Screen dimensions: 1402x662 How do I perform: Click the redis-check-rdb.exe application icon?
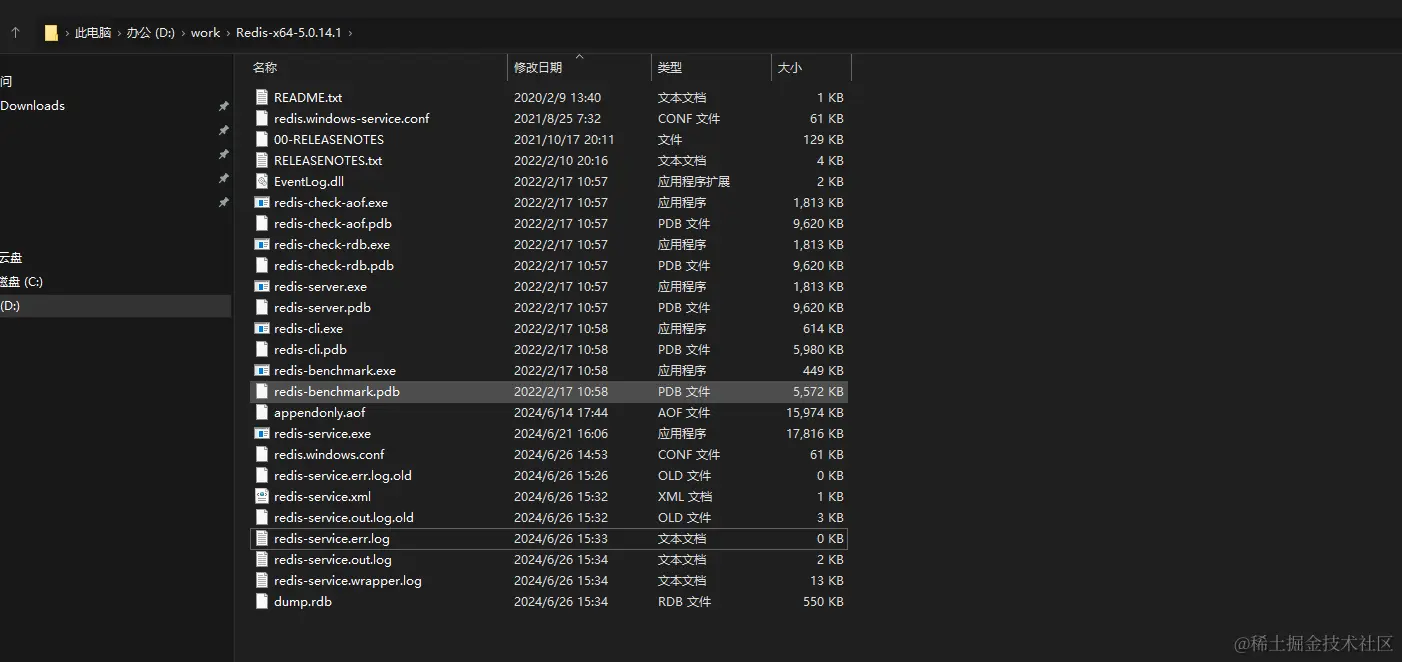point(262,244)
